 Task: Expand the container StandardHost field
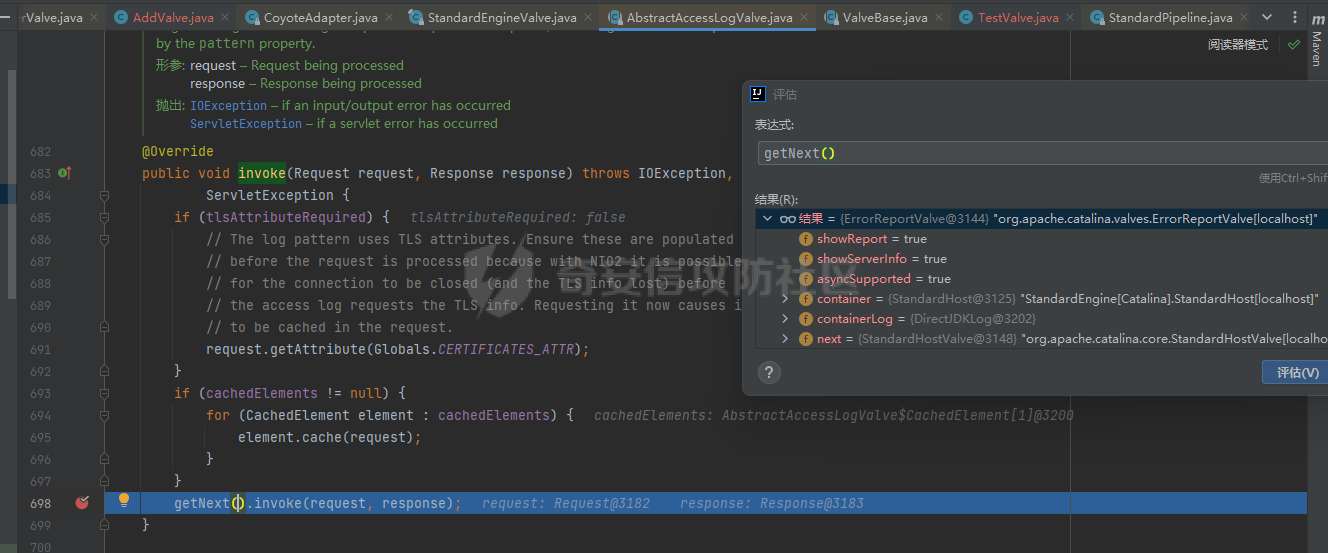click(785, 299)
